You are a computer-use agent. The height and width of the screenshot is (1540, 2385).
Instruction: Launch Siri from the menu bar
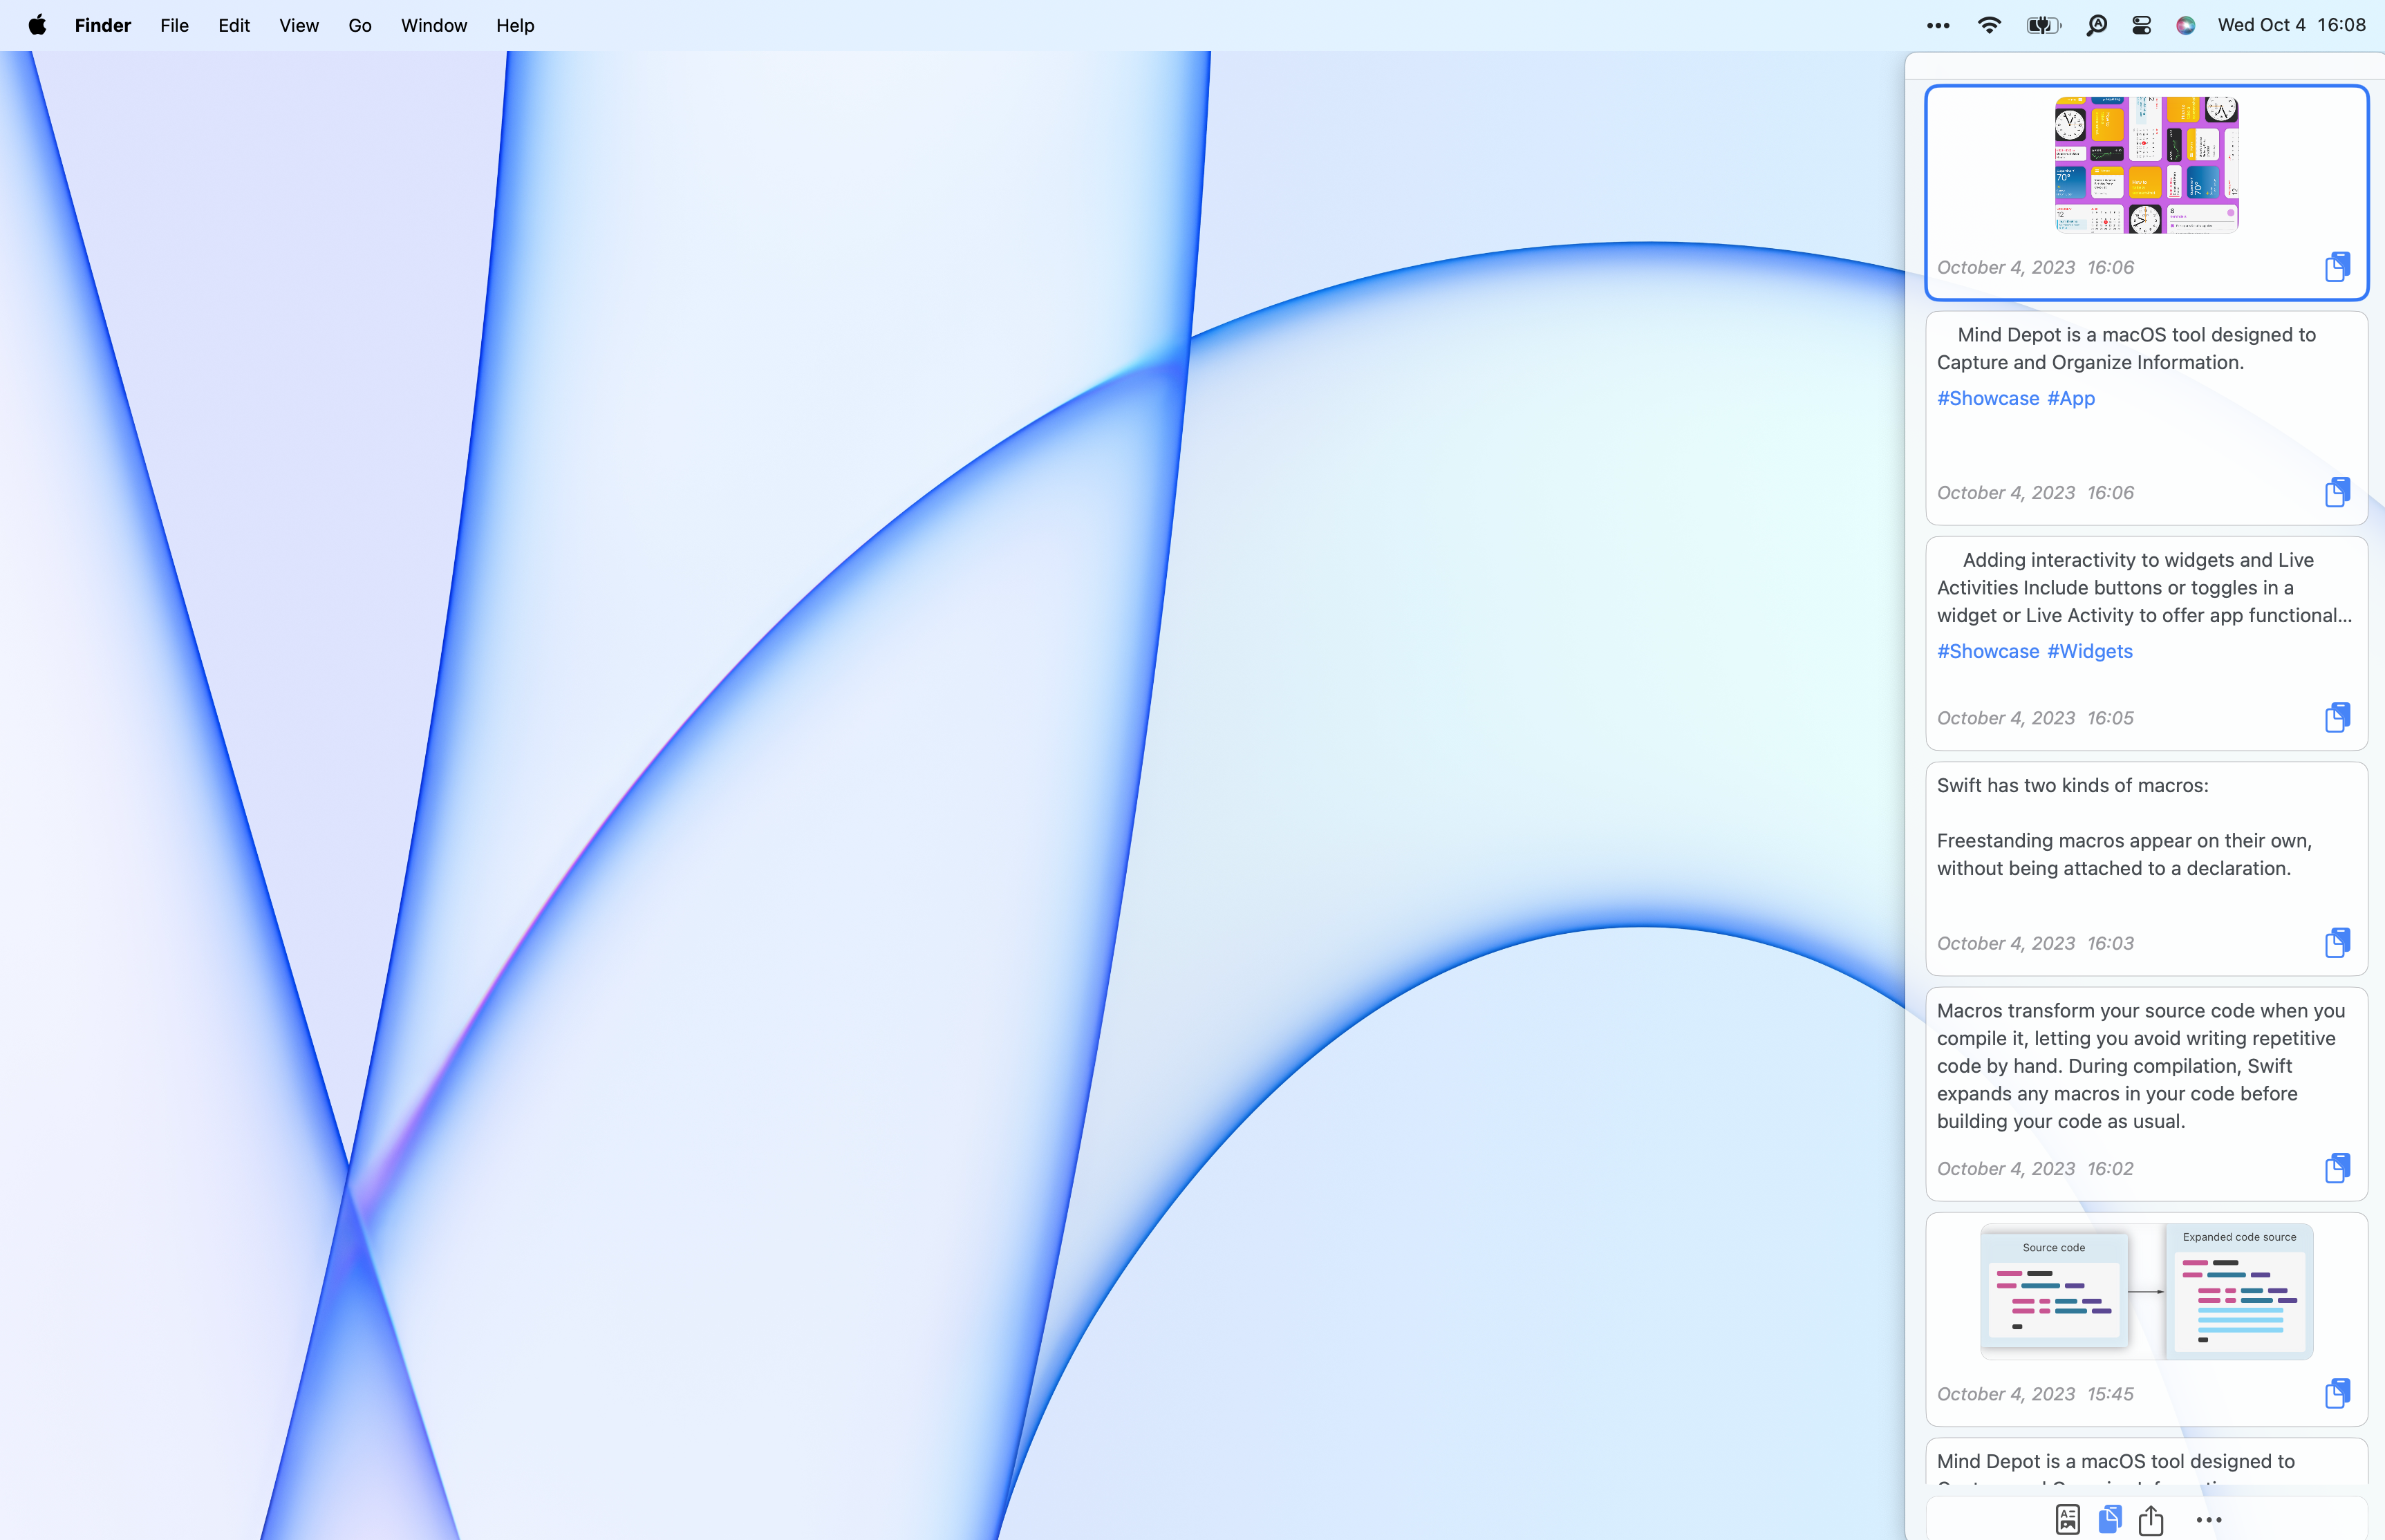(x=2186, y=25)
